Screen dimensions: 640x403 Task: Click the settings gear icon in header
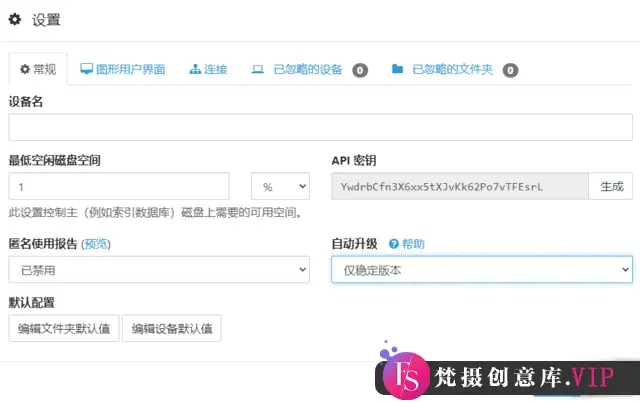(x=15, y=19)
